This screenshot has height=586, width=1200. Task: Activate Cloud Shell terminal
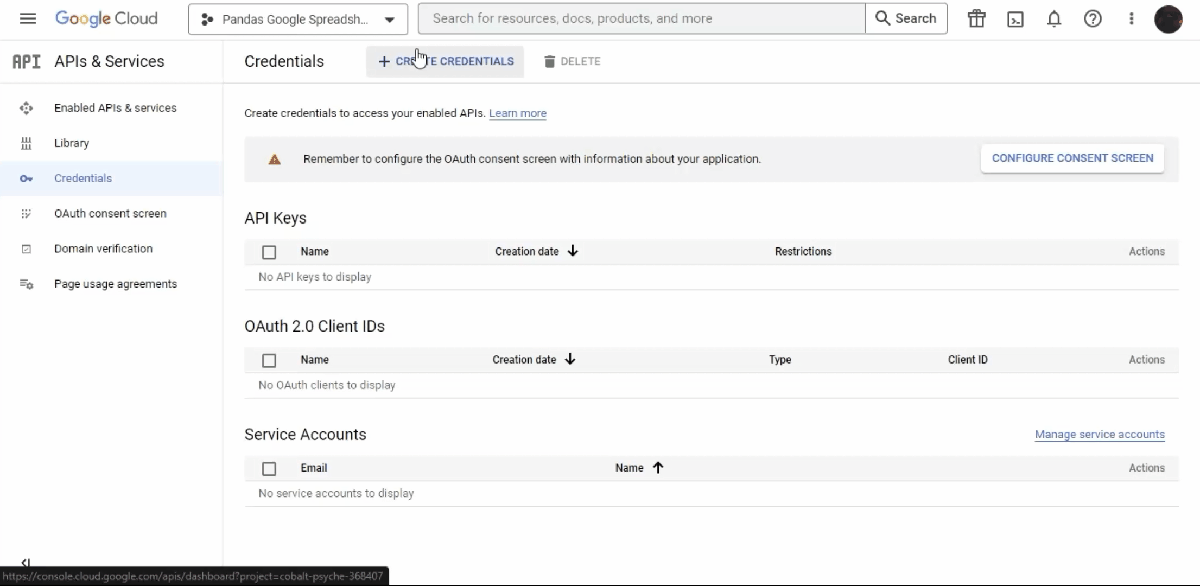pyautogui.click(x=1016, y=18)
